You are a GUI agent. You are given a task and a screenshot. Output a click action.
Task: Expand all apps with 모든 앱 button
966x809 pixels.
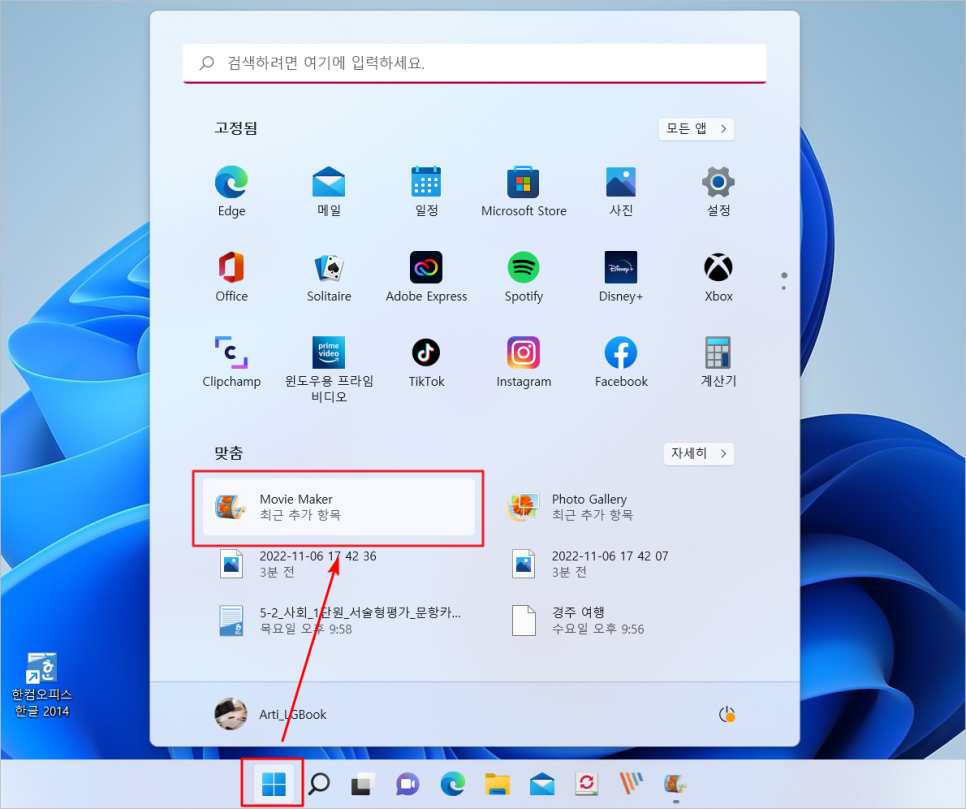(x=696, y=129)
